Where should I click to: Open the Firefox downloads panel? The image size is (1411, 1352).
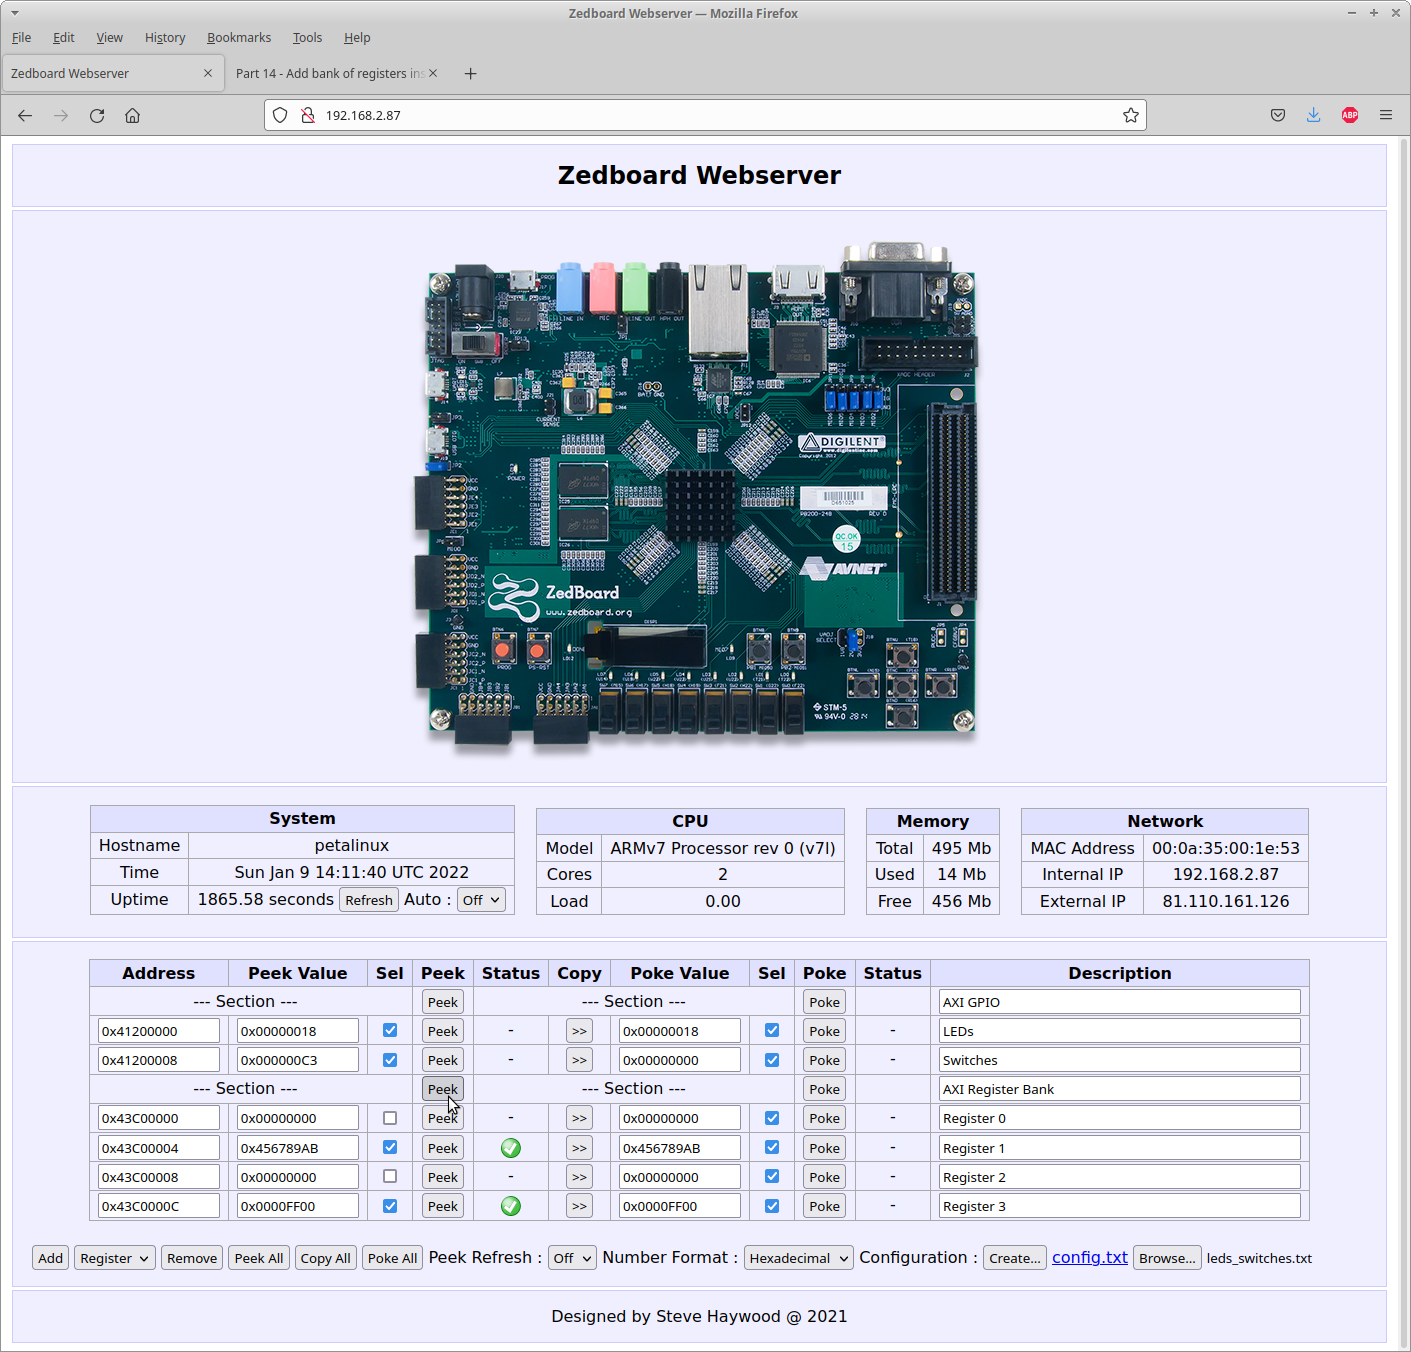[1313, 116]
